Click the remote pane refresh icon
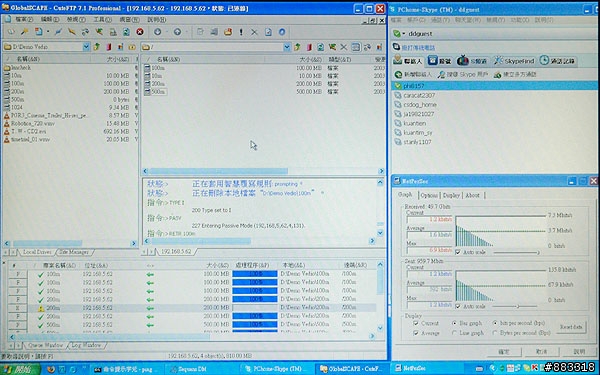600x375 pixels. point(321,47)
